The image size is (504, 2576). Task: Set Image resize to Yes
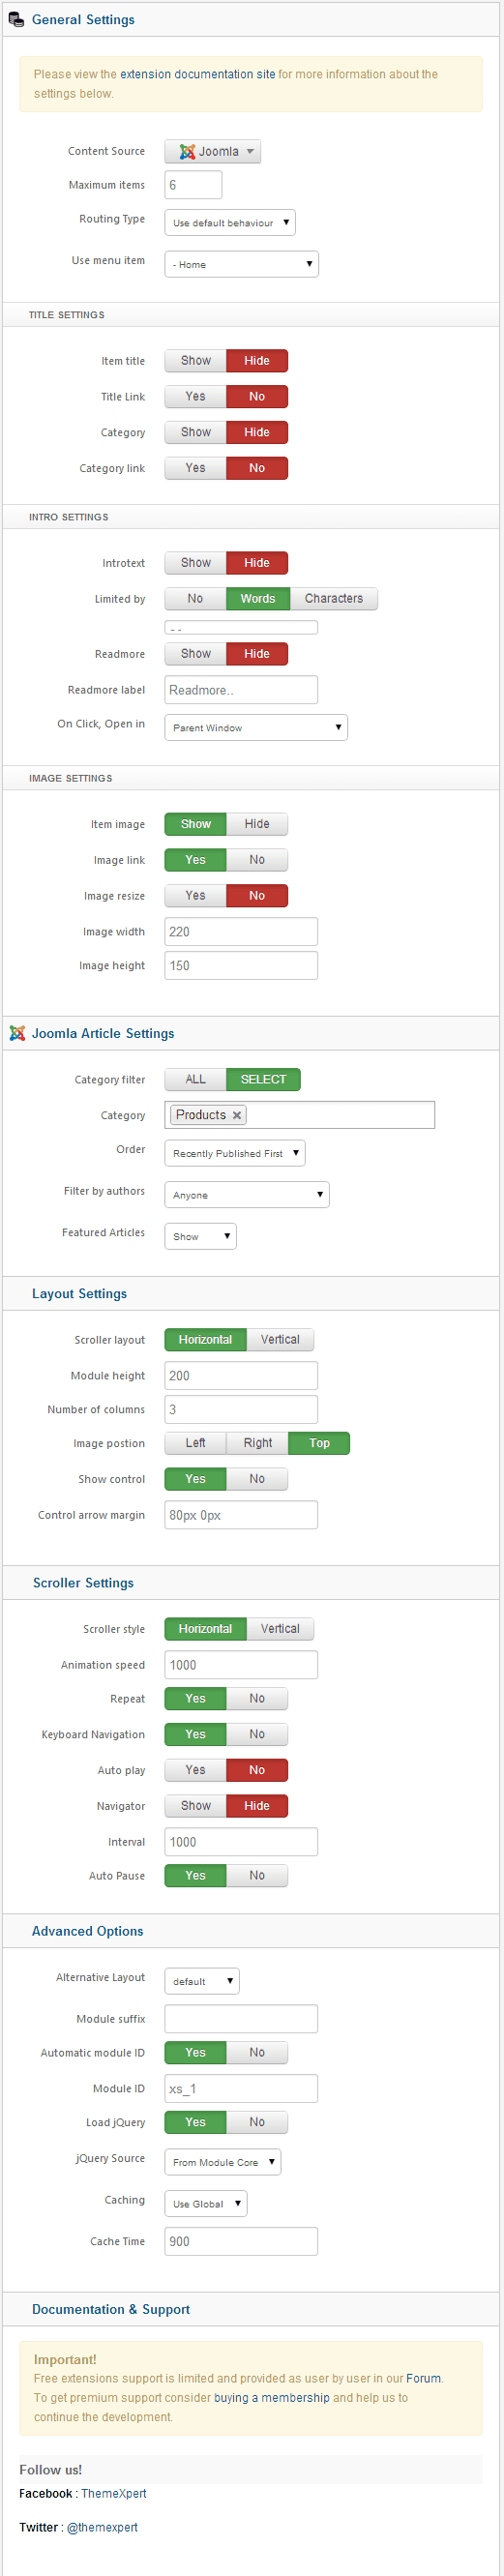tap(196, 896)
